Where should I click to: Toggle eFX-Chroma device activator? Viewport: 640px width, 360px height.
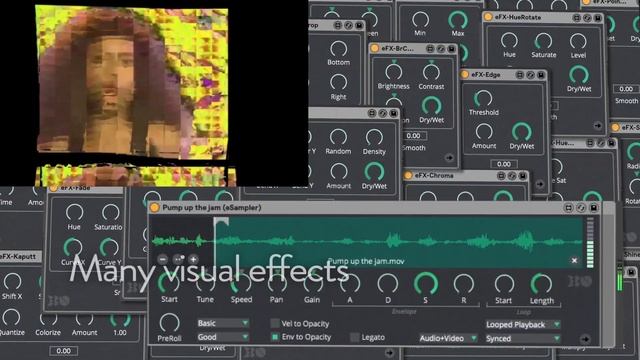click(x=408, y=176)
